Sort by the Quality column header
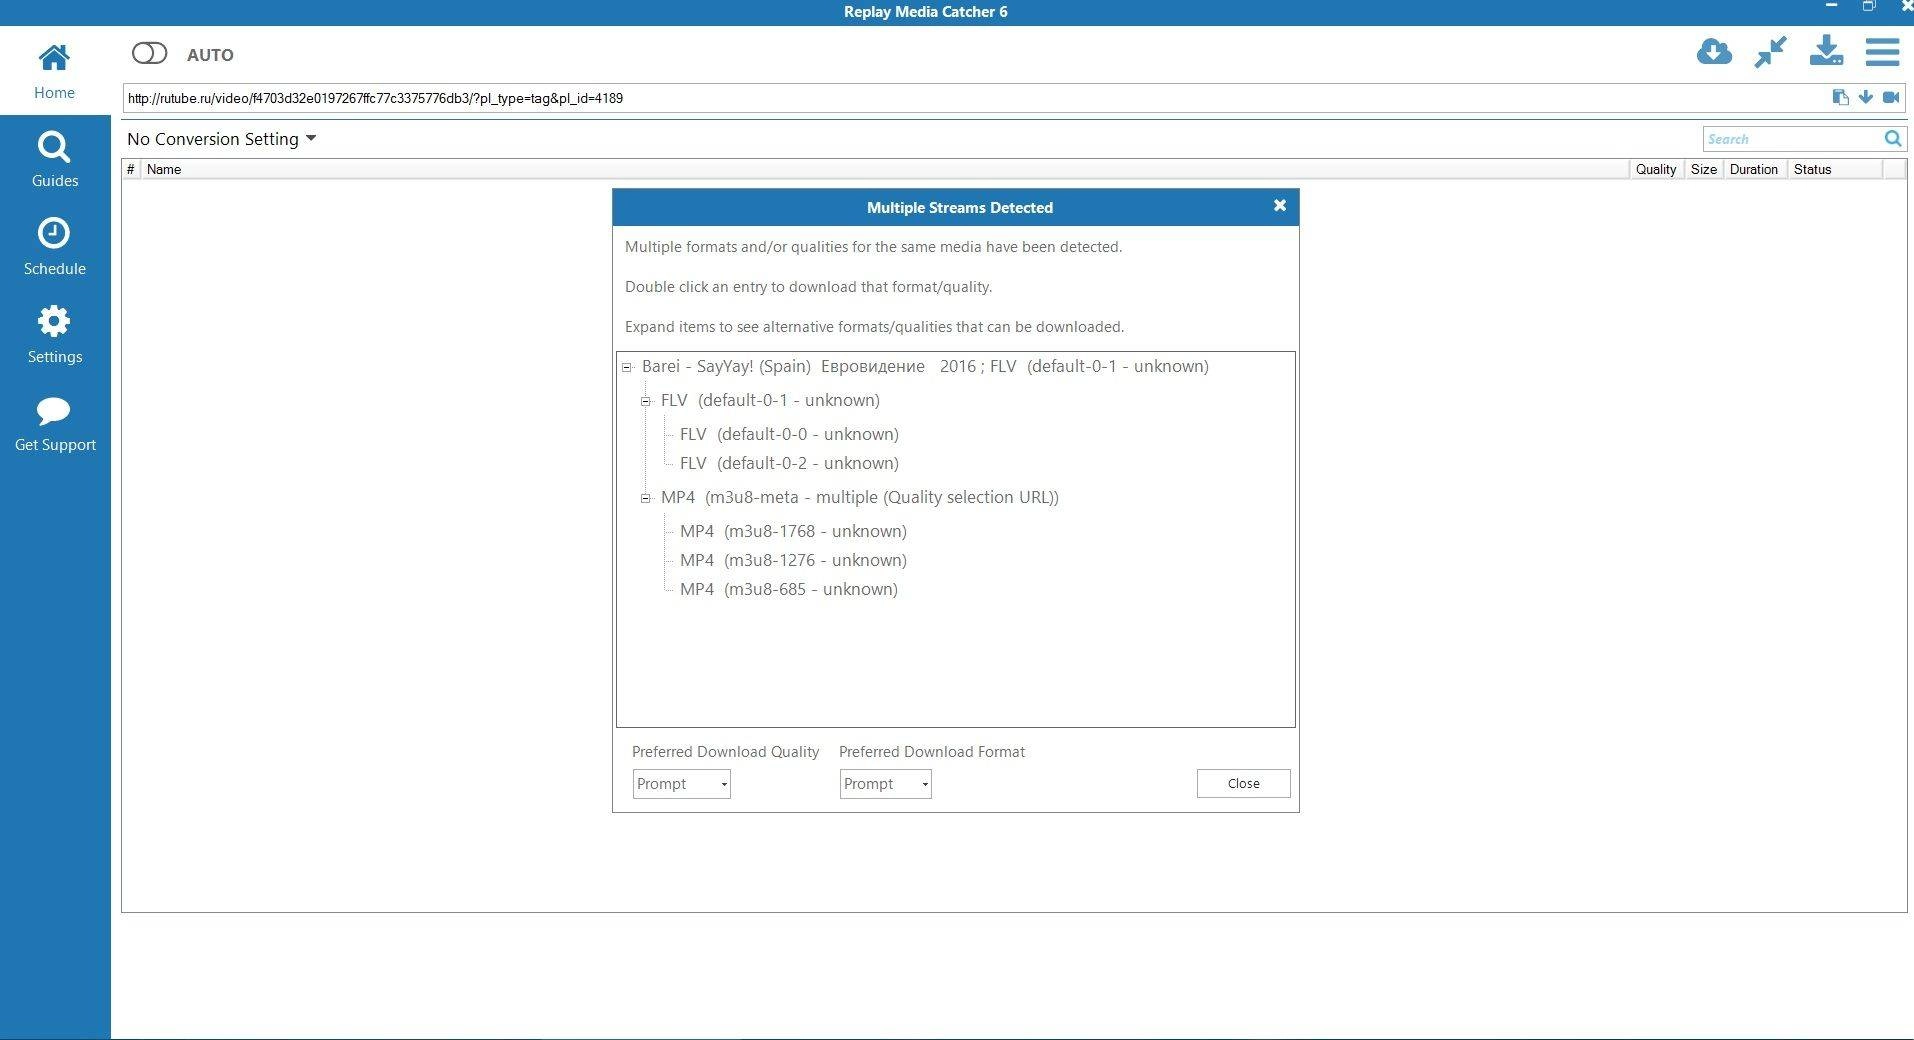The height and width of the screenshot is (1040, 1914). 1656,169
